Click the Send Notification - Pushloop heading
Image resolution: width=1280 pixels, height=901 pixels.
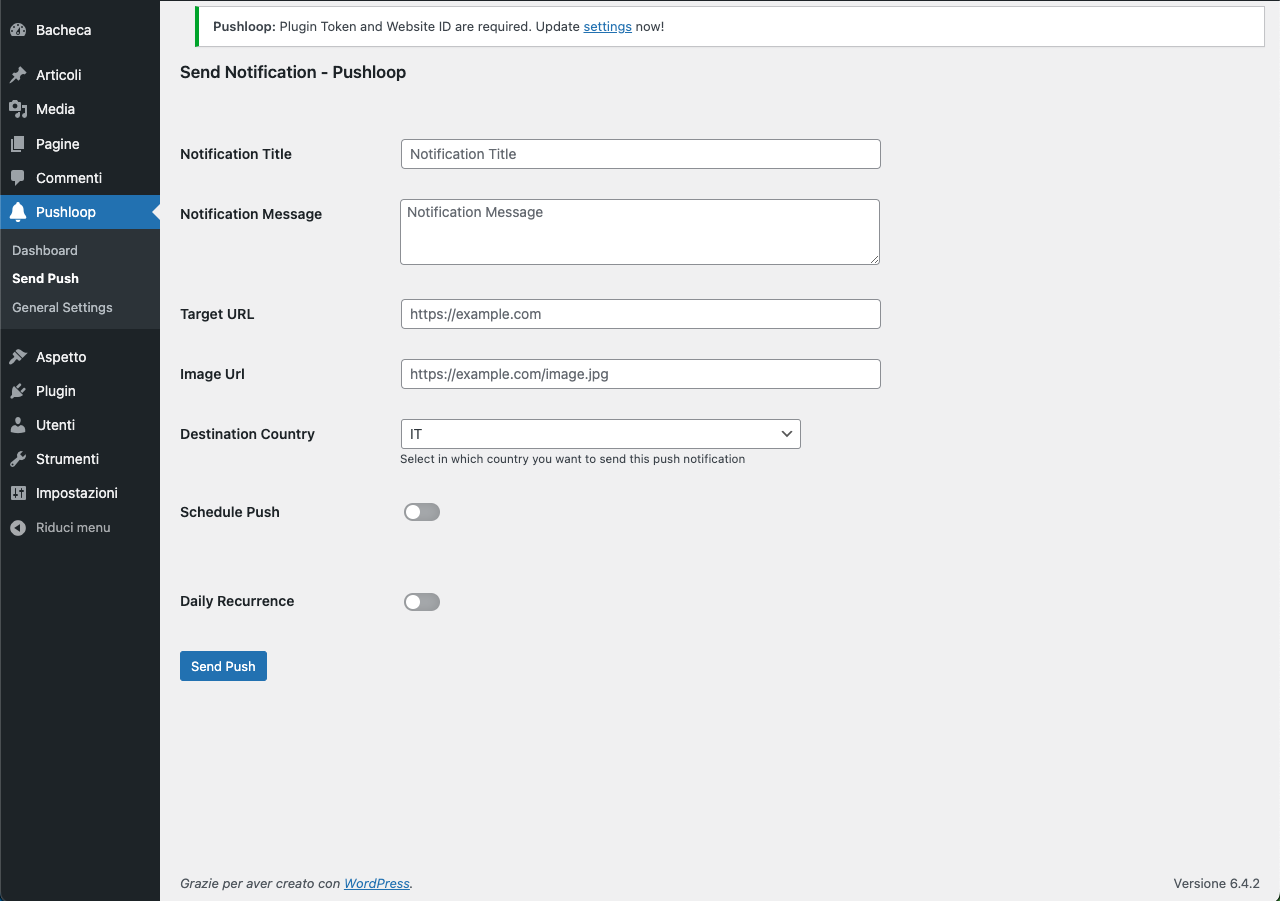[x=293, y=72]
